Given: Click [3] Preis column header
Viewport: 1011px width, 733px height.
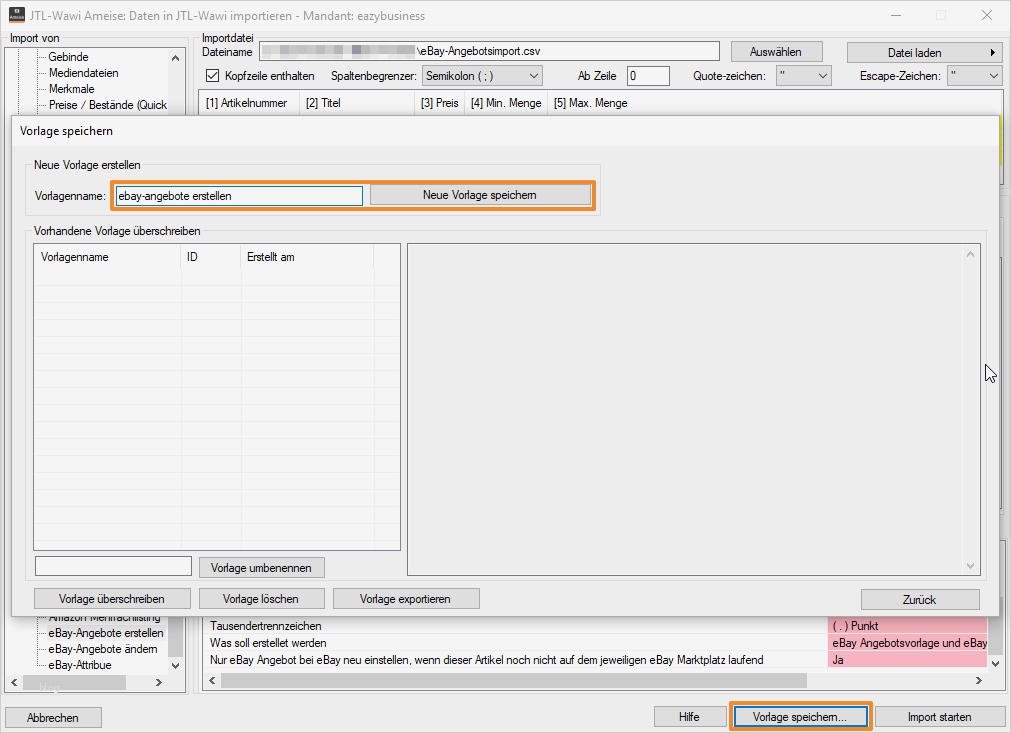Looking at the screenshot, I should click(440, 103).
